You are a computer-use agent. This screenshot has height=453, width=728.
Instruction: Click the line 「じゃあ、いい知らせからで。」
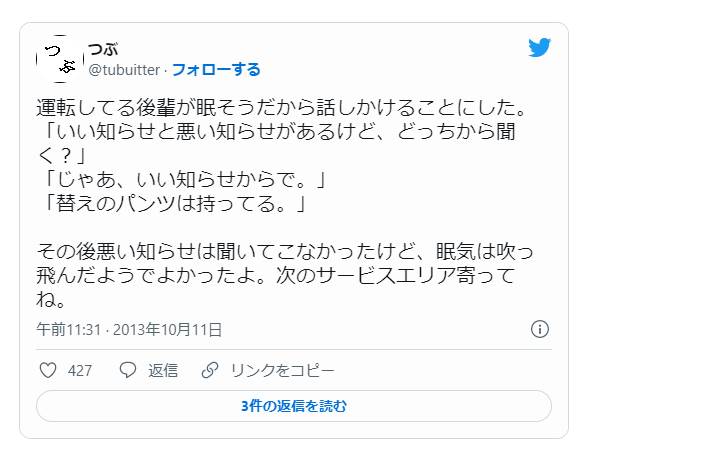point(182,179)
